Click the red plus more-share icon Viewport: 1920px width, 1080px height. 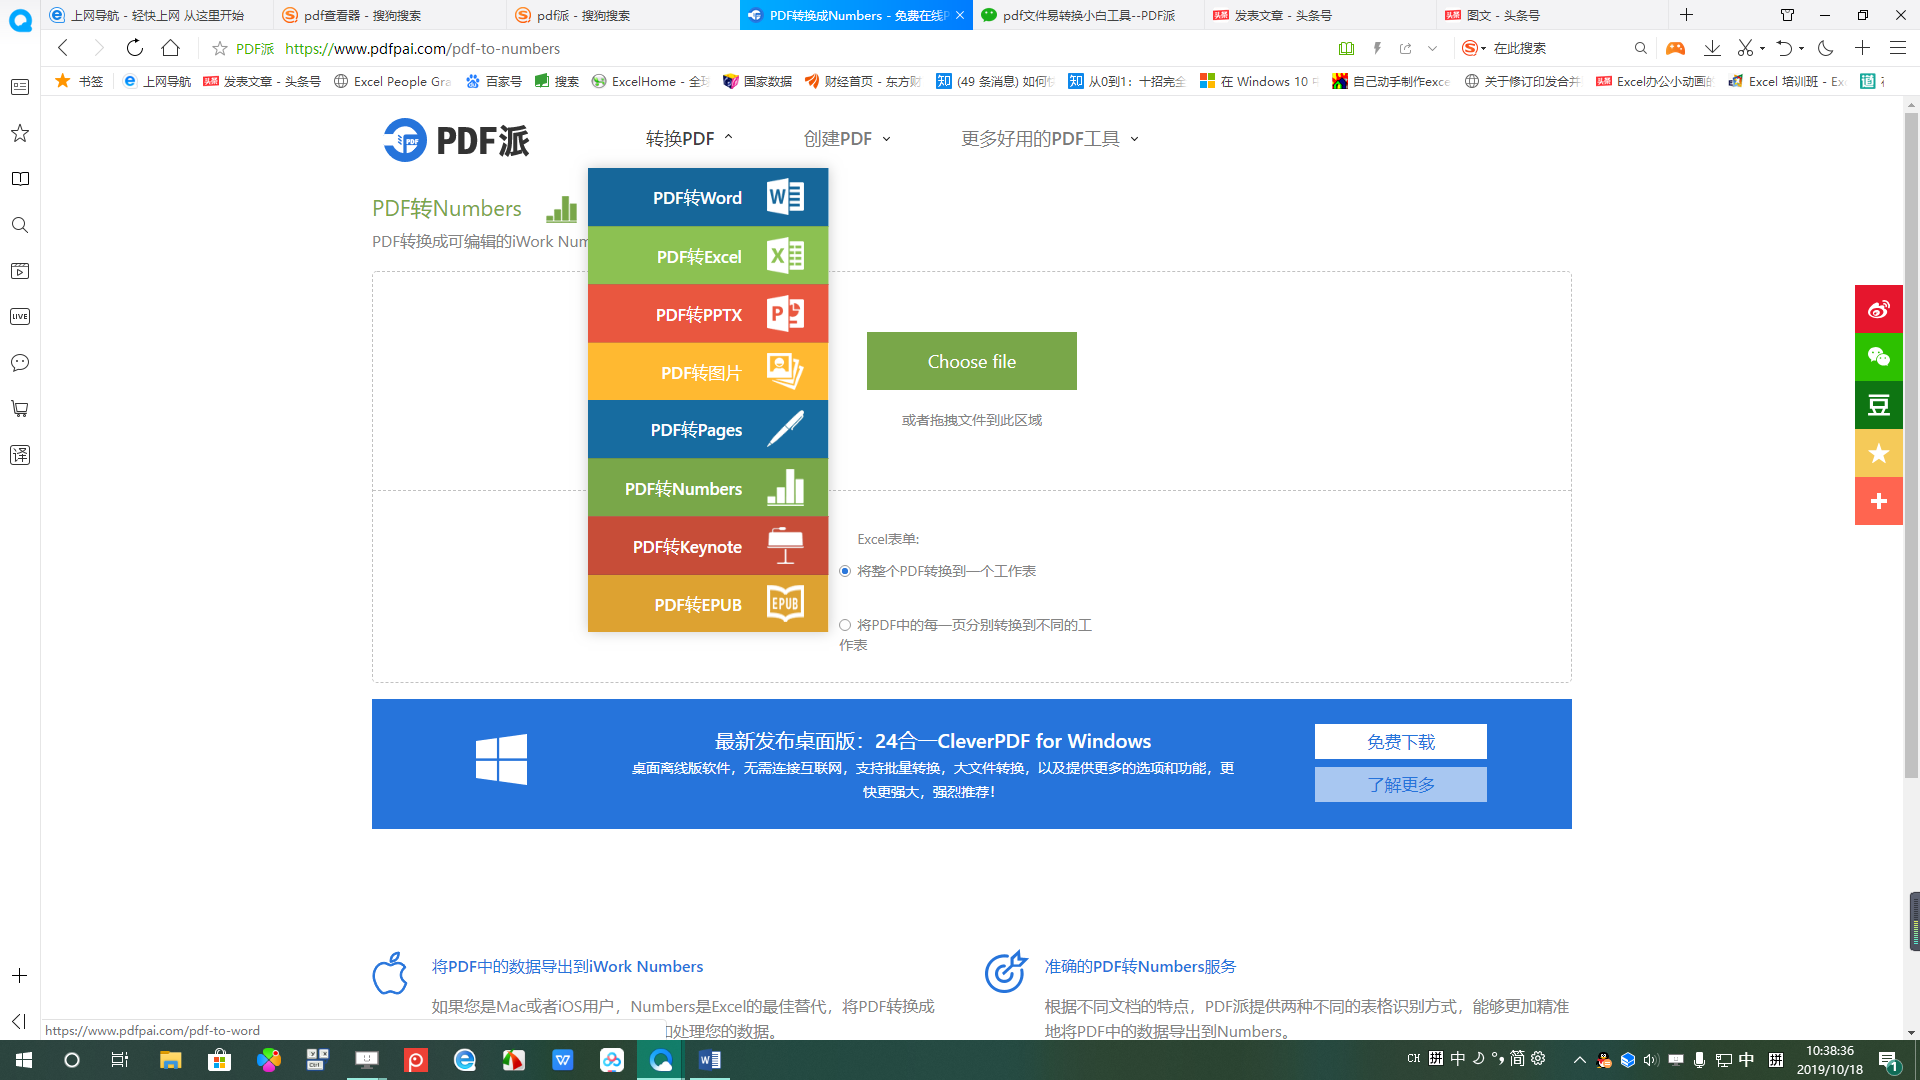coord(1879,501)
